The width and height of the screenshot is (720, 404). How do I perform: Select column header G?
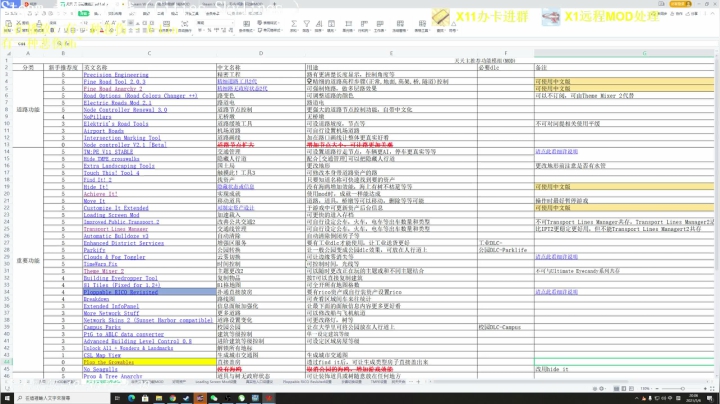(x=644, y=53)
